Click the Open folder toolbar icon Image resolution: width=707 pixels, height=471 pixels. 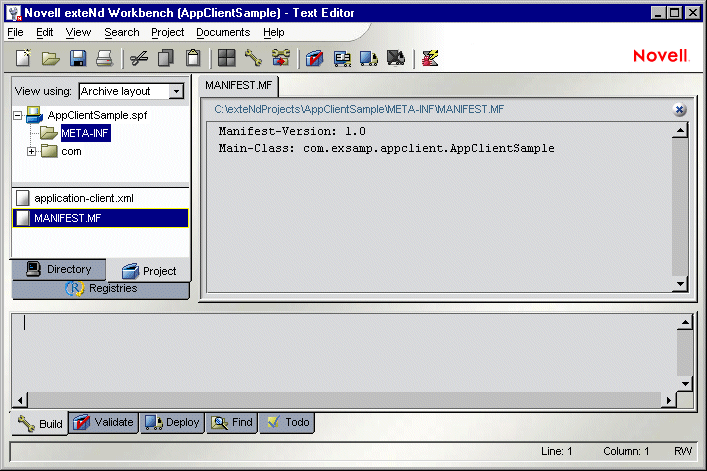tap(50, 58)
